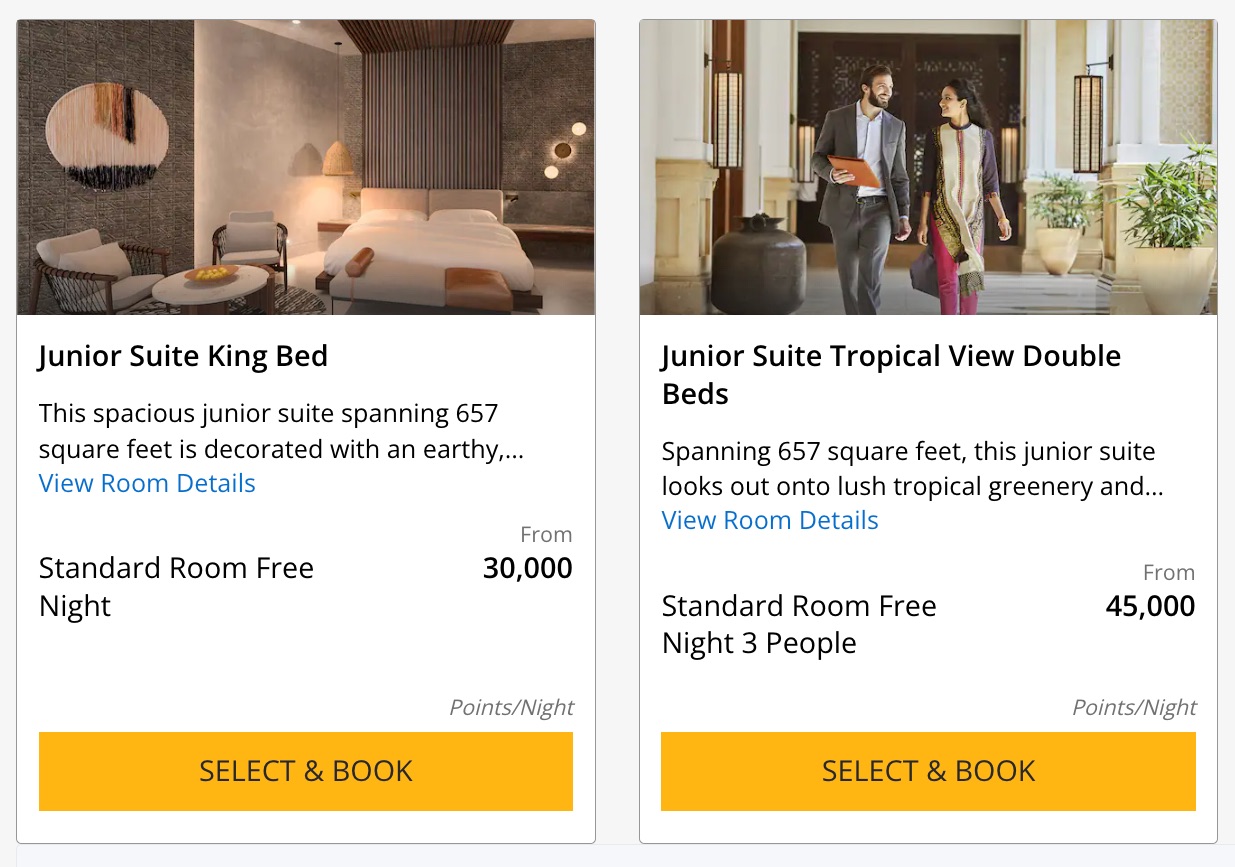The height and width of the screenshot is (867, 1235).
Task: Click Points/Night under the 30,000 price
Action: point(511,708)
